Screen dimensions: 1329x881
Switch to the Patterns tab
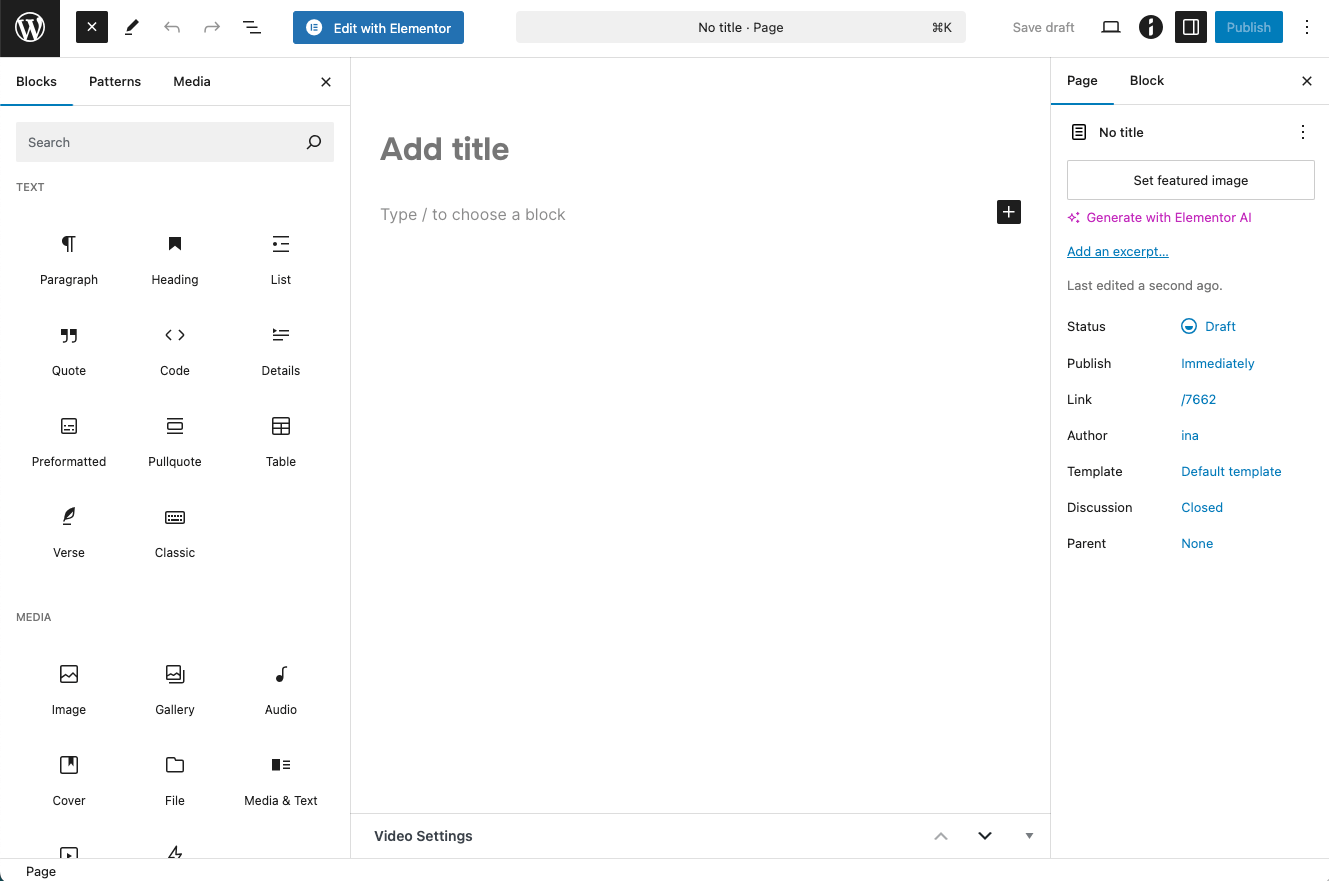coord(115,82)
